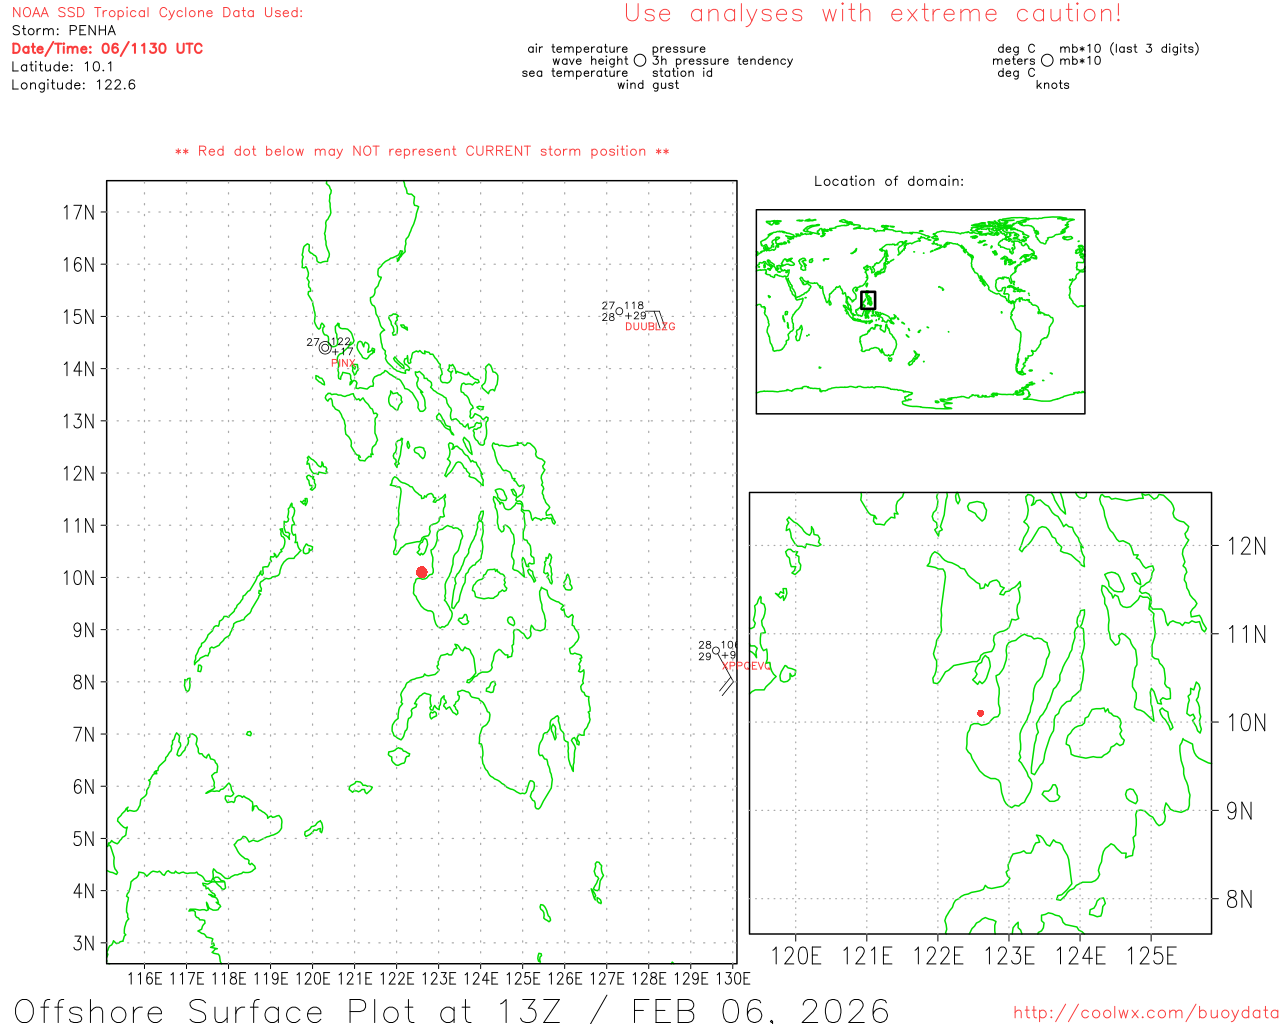Click the PINX station circle marker
1280x1024 pixels.
[x=325, y=348]
